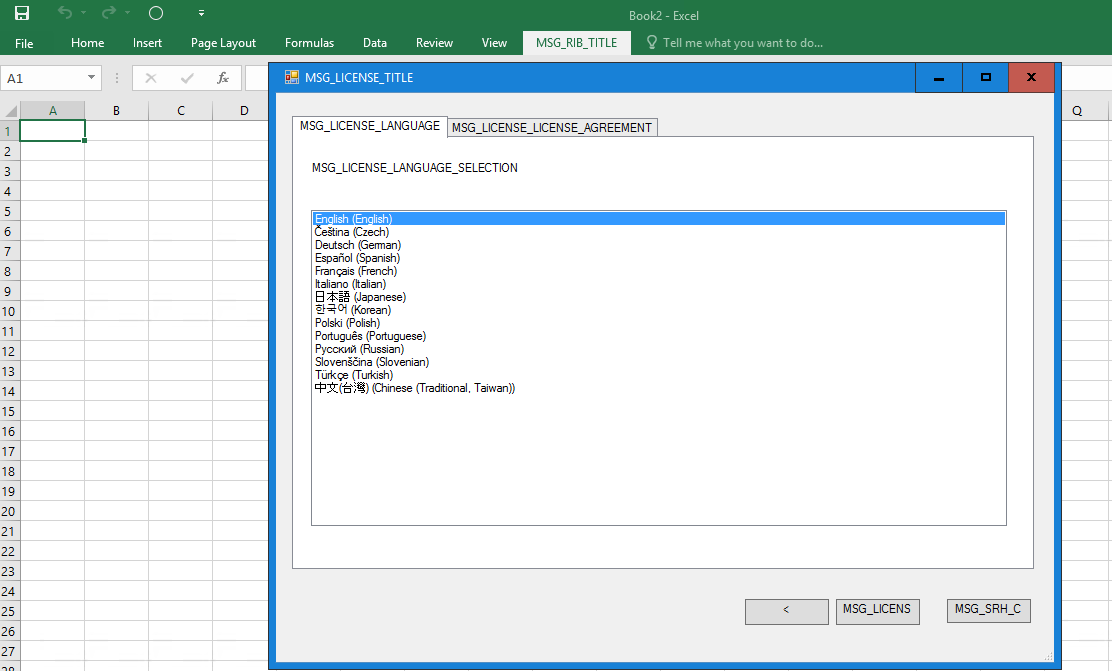Choose Čeština (Czech) in language list
The height and width of the screenshot is (671, 1112).
(659, 232)
